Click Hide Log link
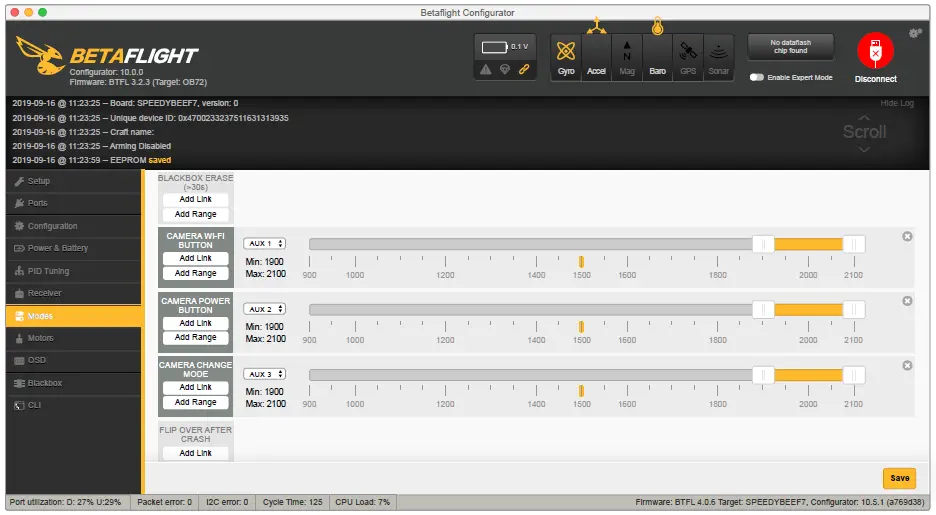936x515 pixels. tap(896, 103)
